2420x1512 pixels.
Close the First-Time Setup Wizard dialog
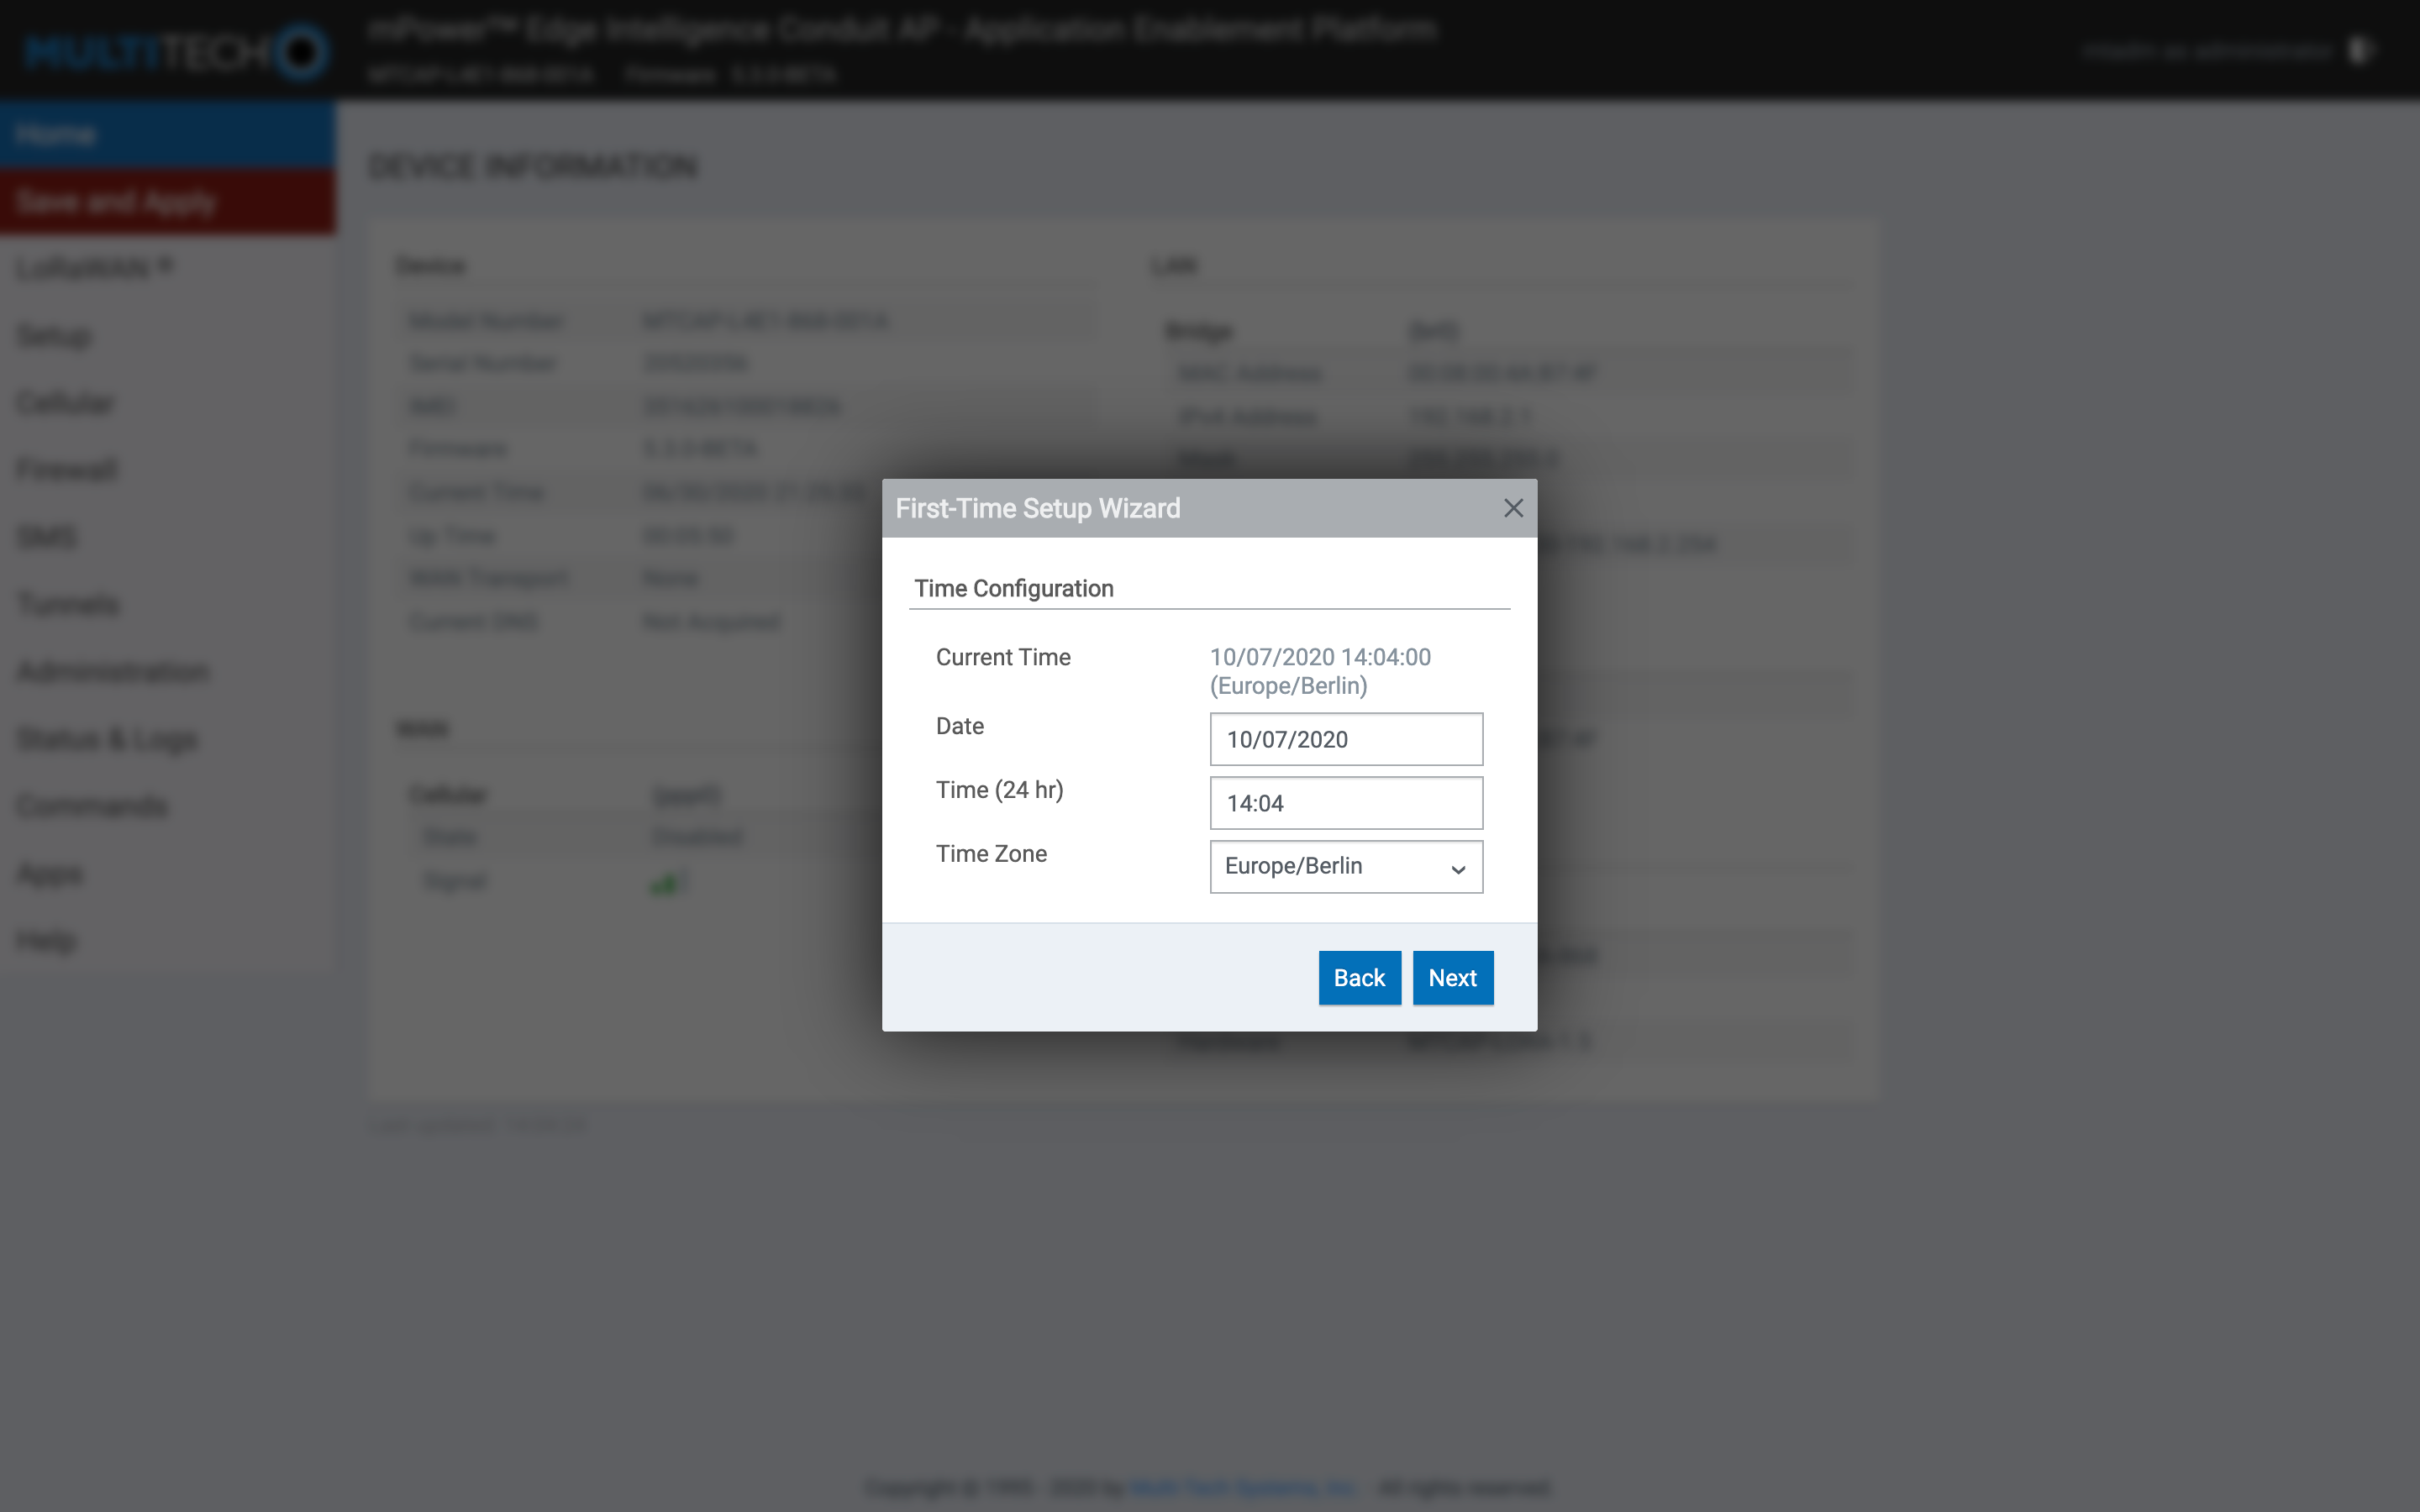click(1513, 508)
